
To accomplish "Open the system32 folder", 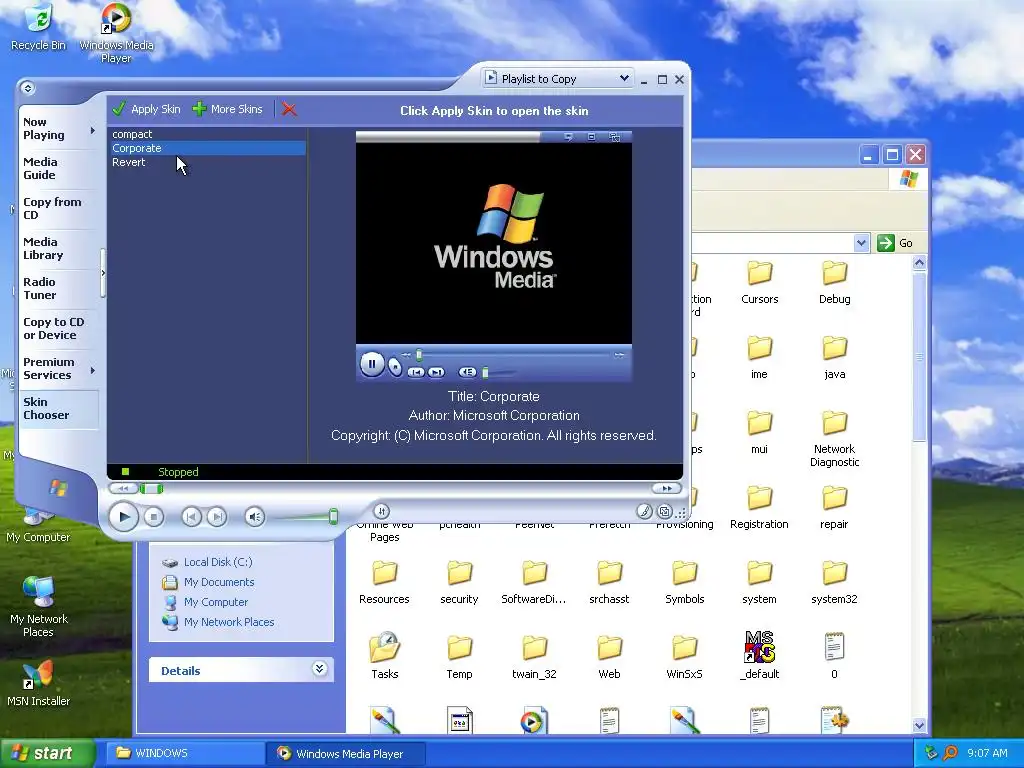I will [835, 583].
